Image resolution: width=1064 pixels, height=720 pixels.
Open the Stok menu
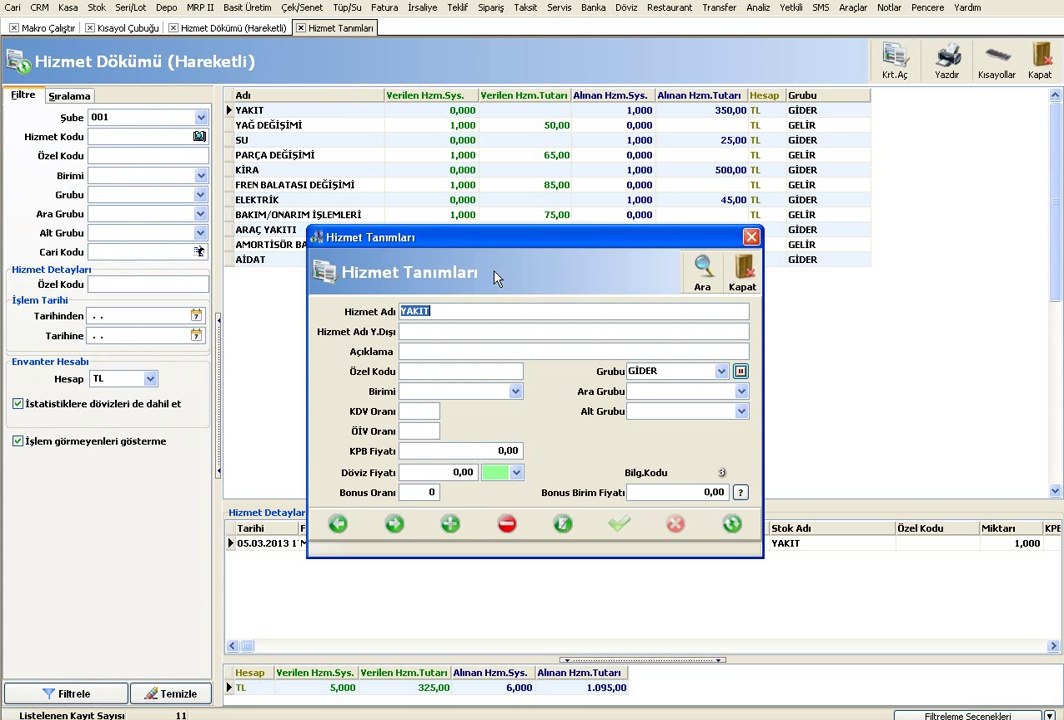click(x=96, y=7)
